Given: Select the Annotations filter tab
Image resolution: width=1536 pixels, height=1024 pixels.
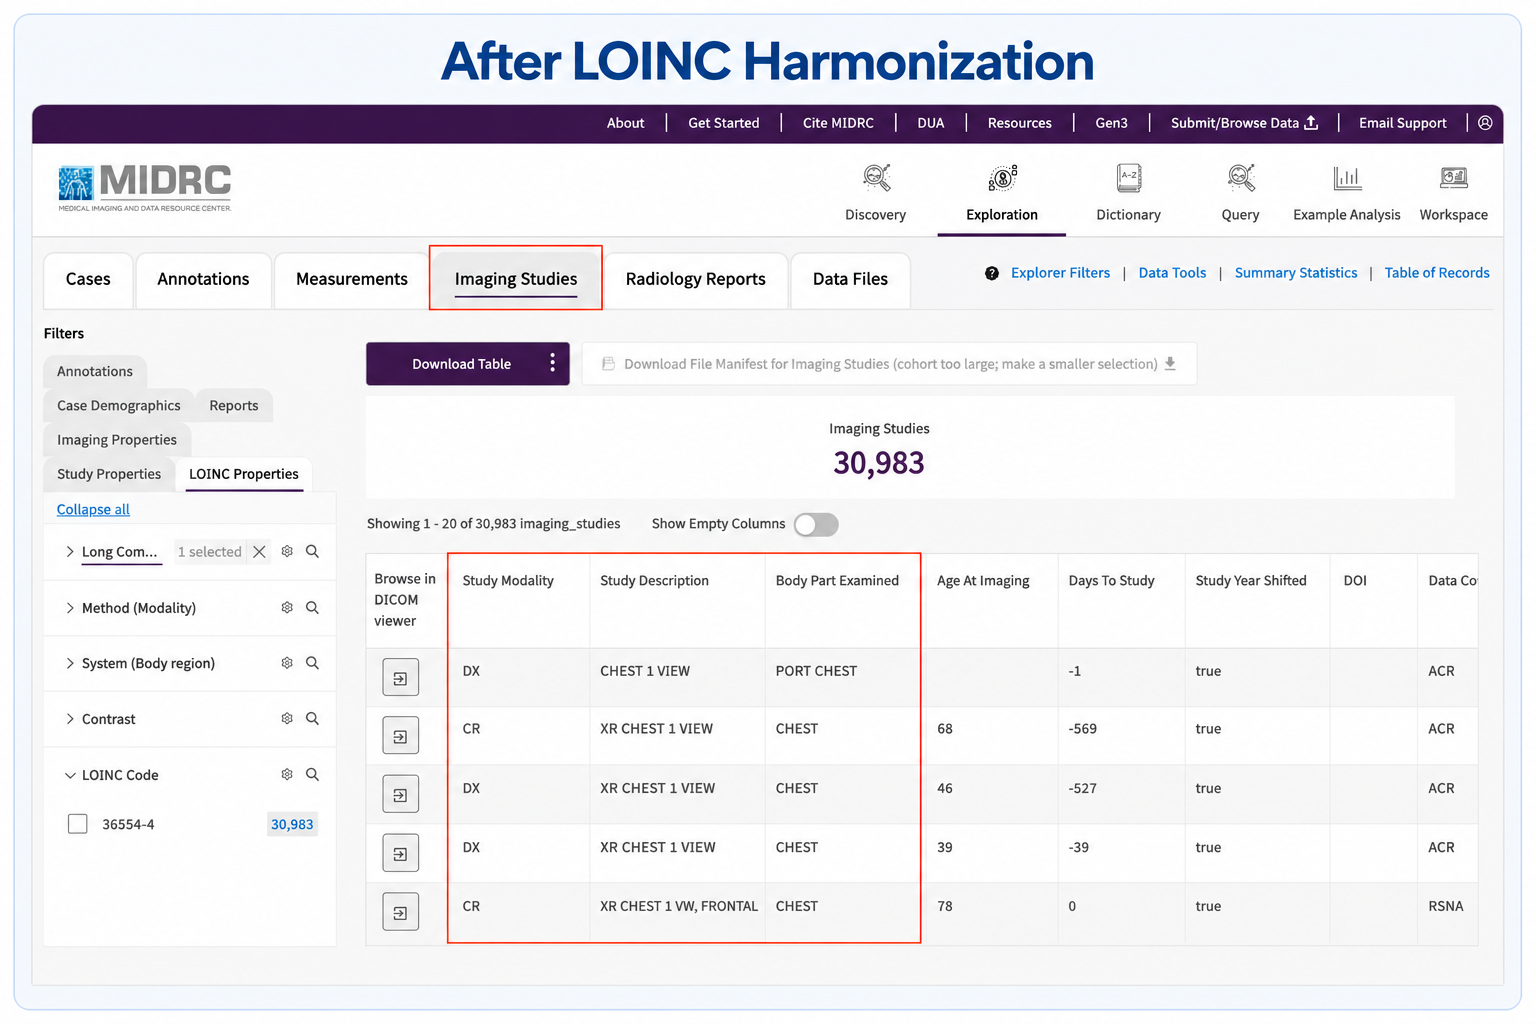Looking at the screenshot, I should tap(95, 372).
